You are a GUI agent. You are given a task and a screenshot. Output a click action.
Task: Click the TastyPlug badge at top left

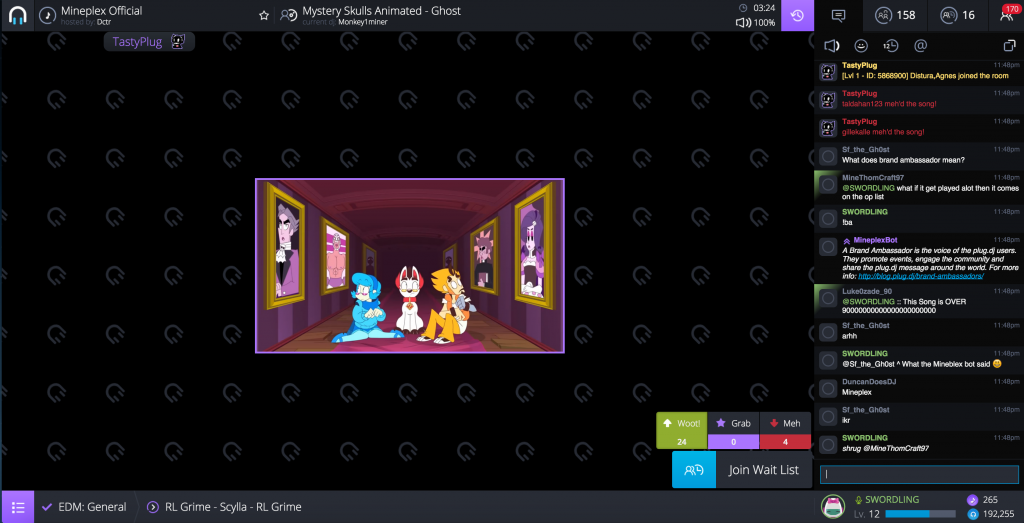(x=149, y=42)
